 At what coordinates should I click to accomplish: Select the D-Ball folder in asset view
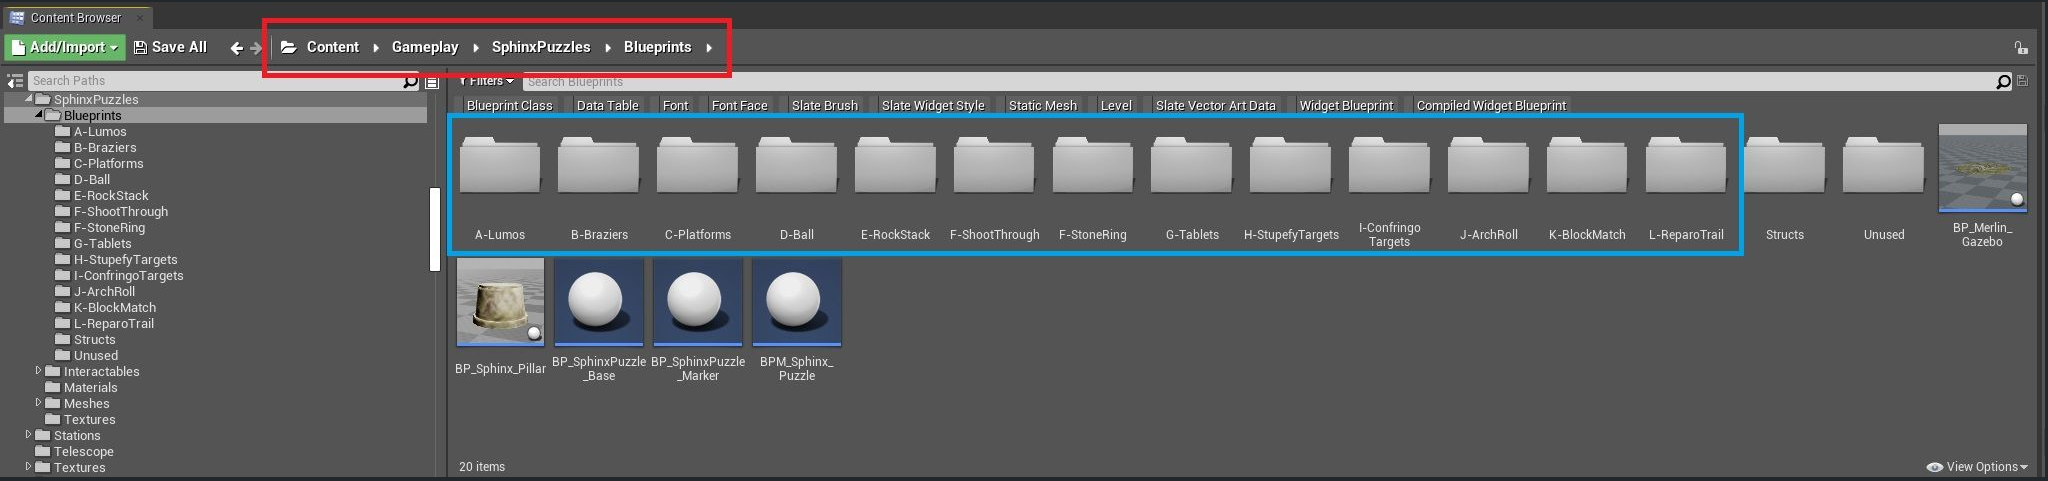797,166
